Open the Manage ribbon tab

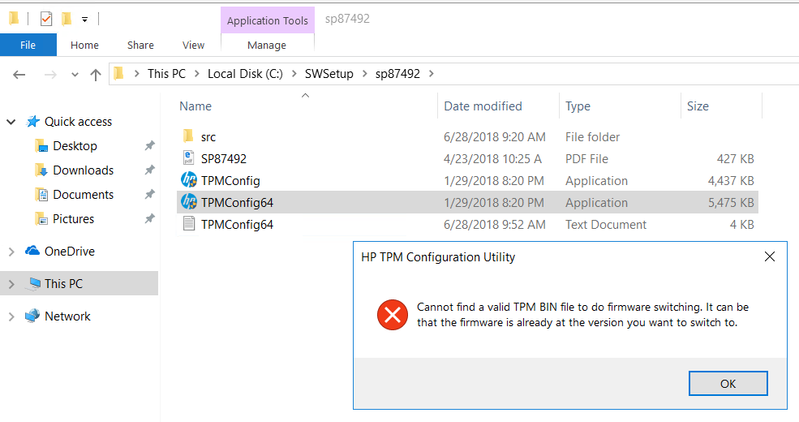click(x=267, y=45)
